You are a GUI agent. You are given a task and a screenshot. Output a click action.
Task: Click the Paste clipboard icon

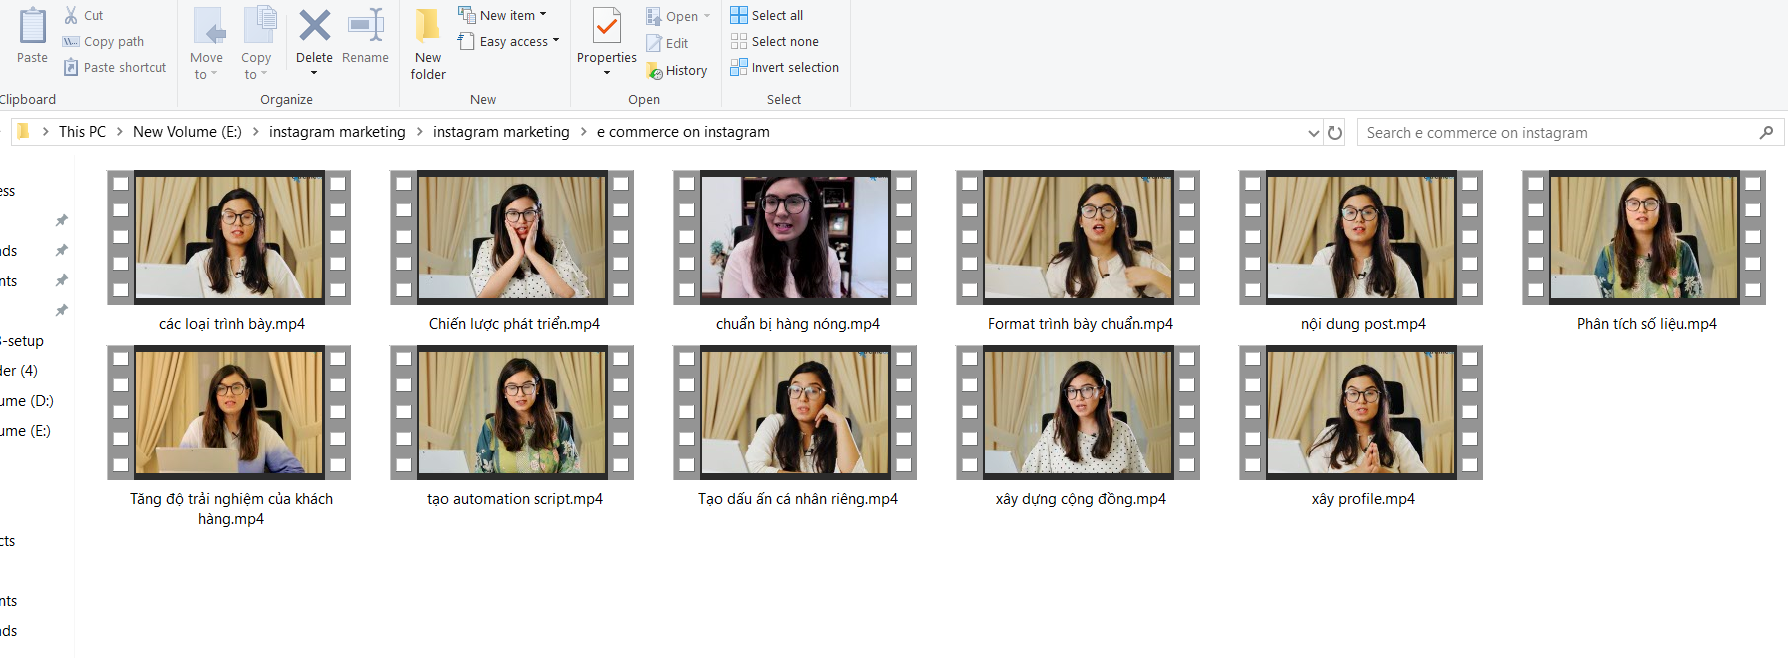pos(32,27)
